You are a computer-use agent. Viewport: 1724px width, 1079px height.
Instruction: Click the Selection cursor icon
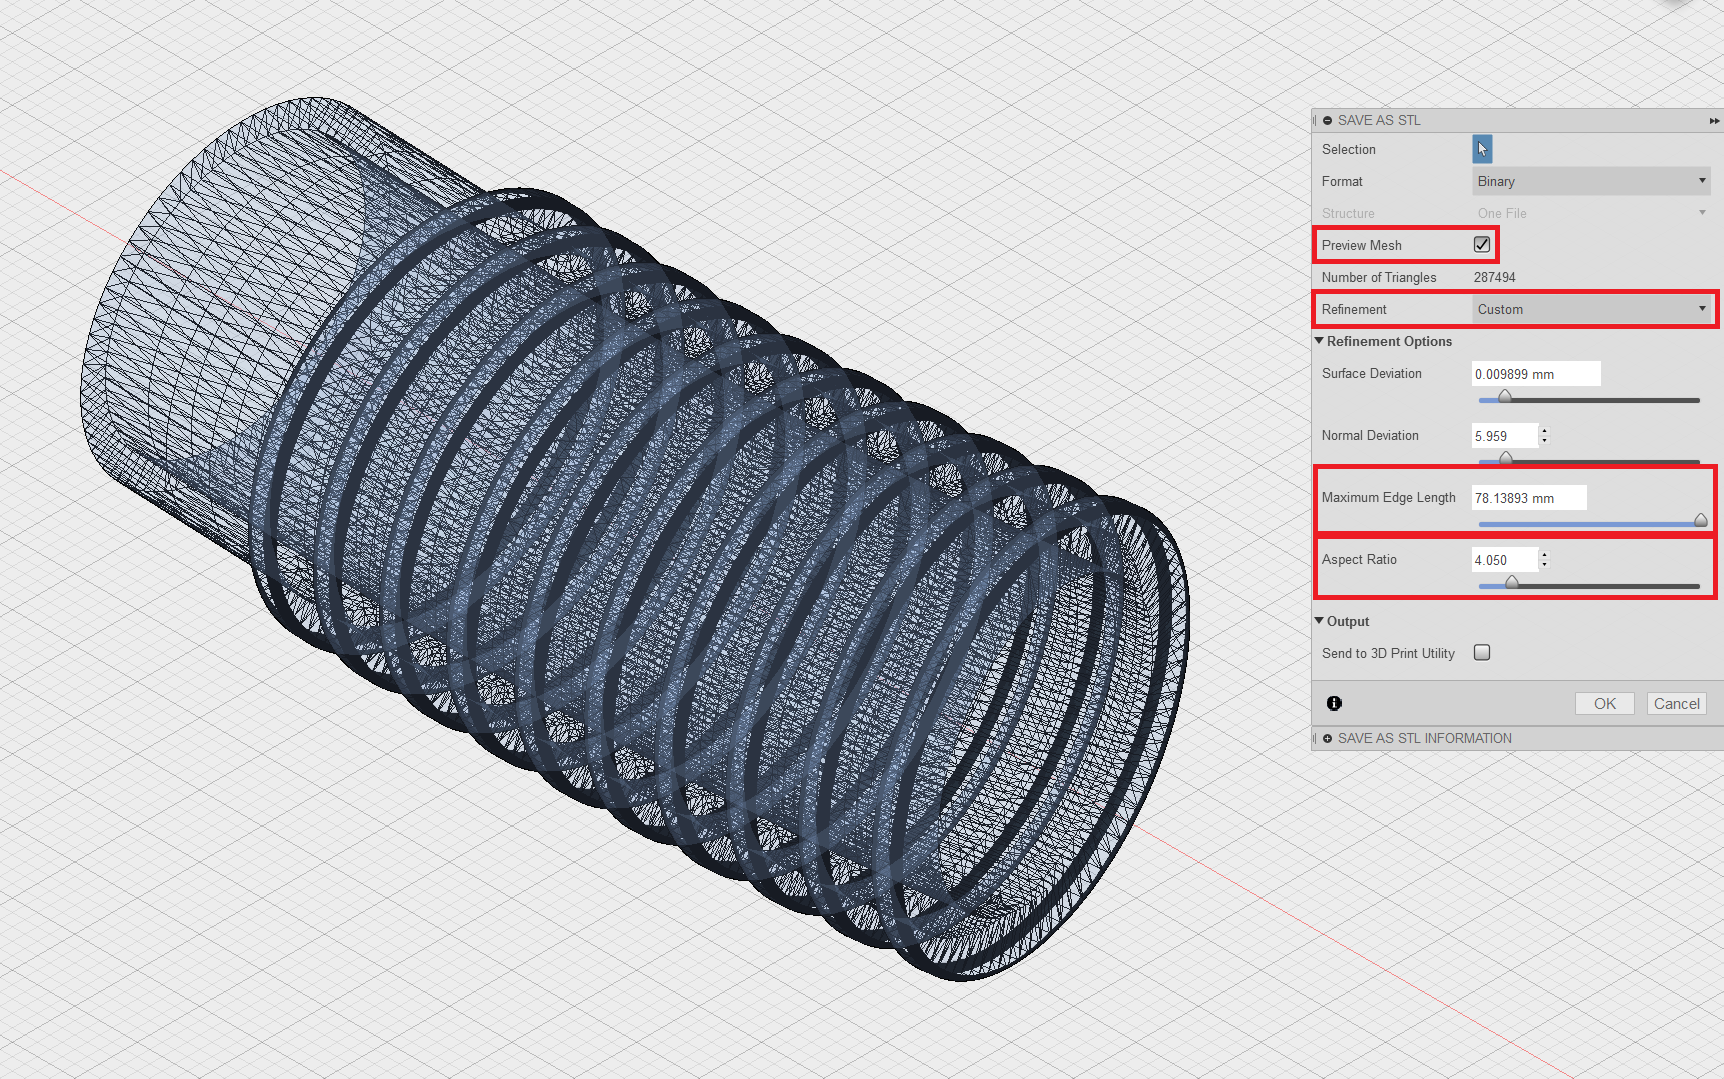pos(1482,149)
